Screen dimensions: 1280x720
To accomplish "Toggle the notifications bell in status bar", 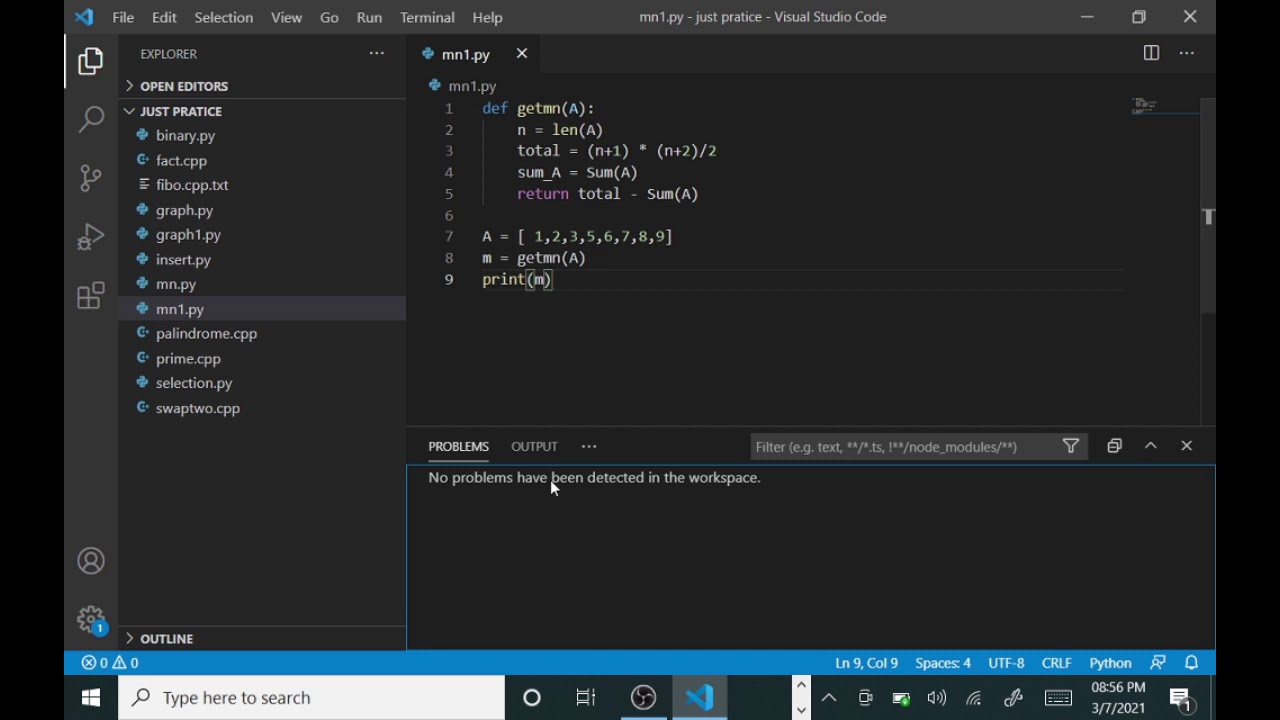I will point(1192,663).
